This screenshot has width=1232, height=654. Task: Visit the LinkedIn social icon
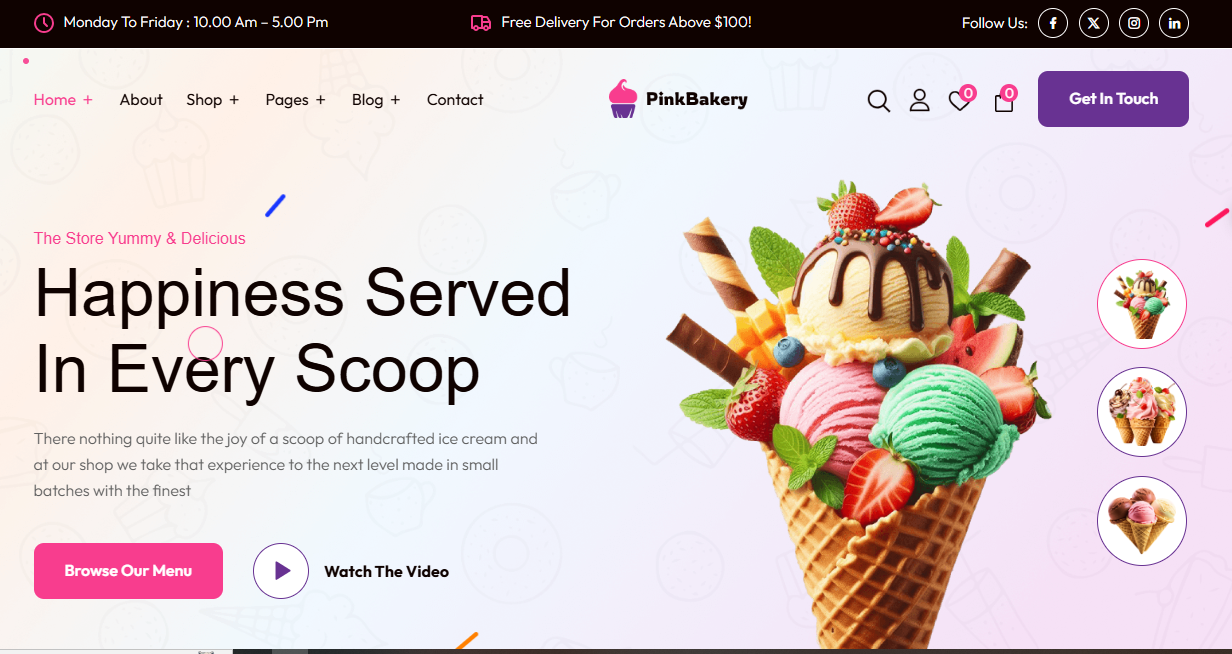click(1174, 23)
